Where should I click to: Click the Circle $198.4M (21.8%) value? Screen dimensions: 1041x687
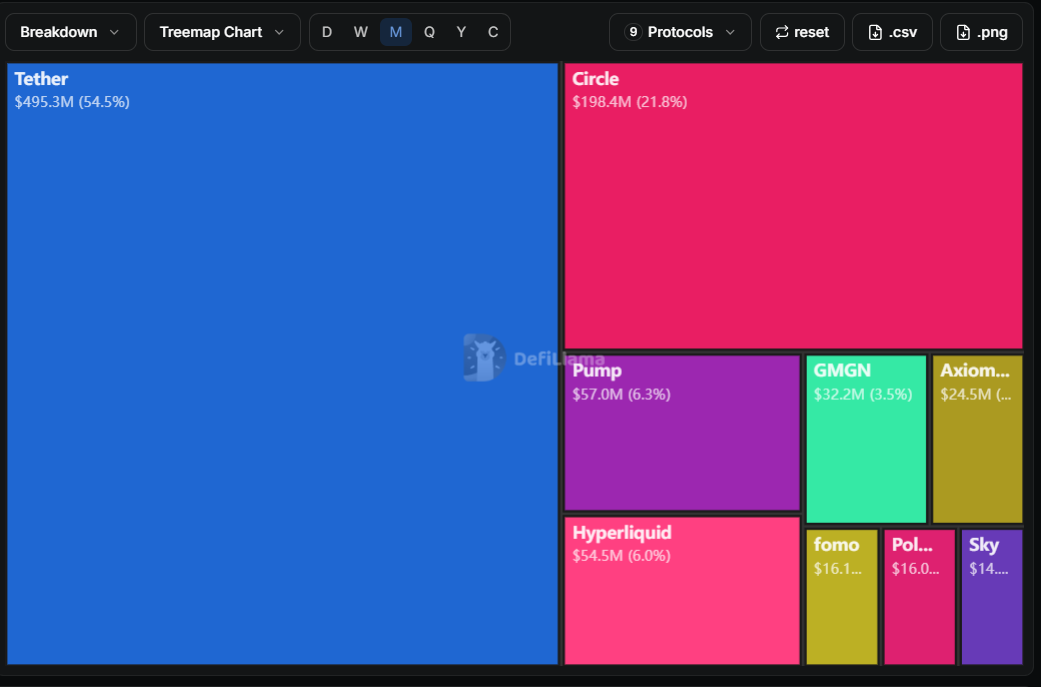629,102
